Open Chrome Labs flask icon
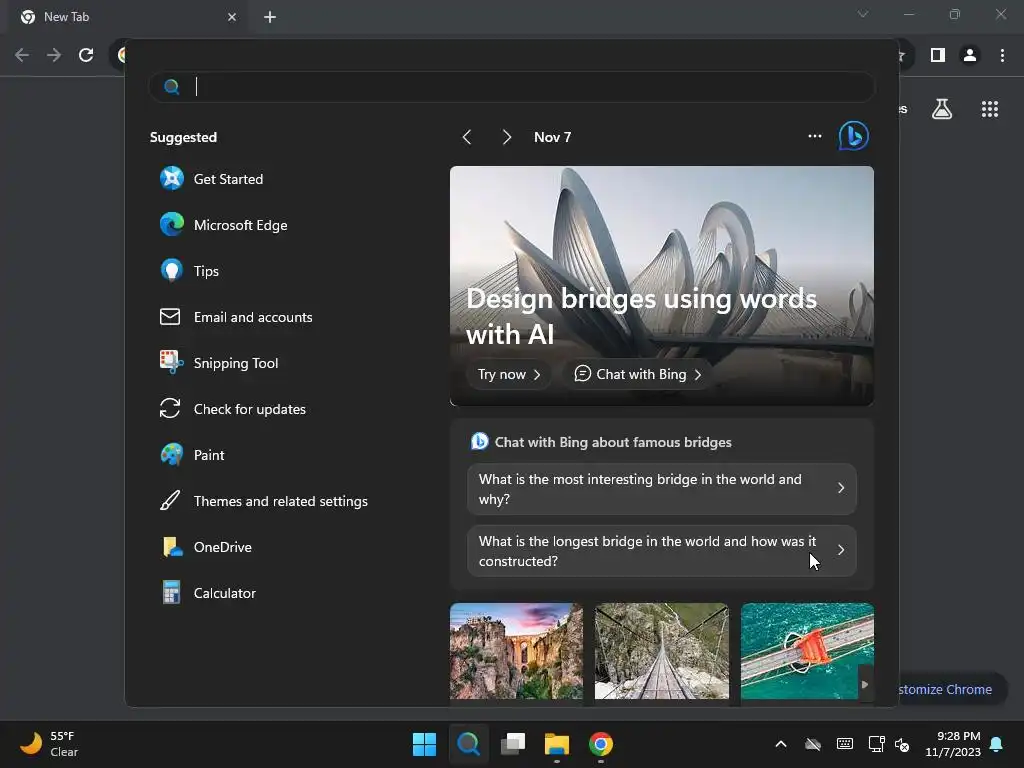 [942, 109]
